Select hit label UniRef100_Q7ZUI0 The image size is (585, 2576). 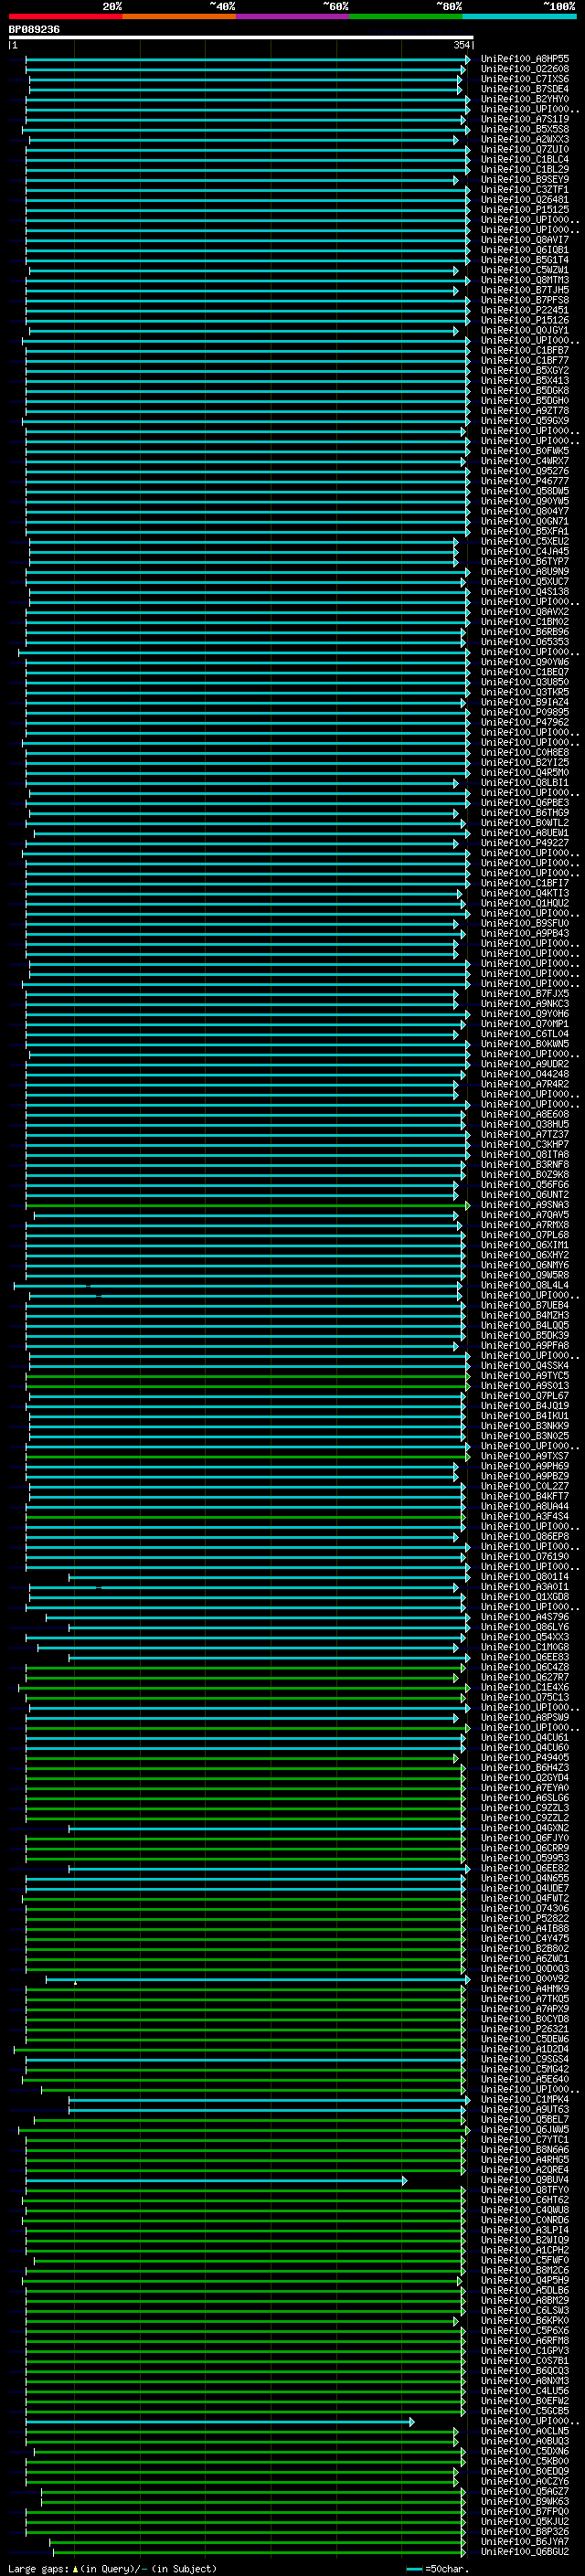click(525, 149)
